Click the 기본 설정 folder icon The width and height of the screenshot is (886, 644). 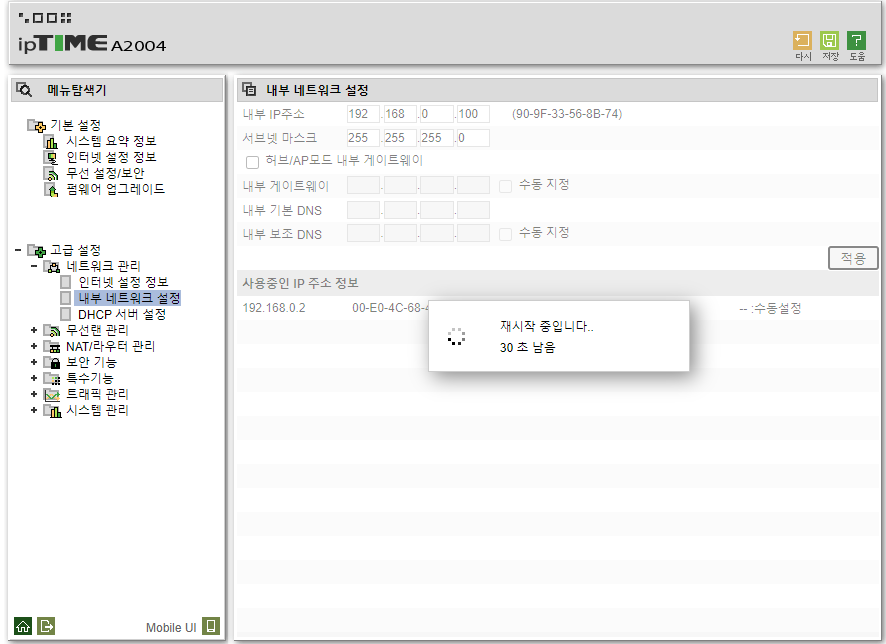(x=37, y=125)
